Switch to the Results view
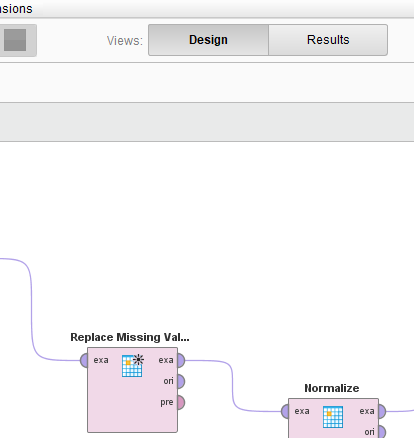The image size is (414, 438). (x=328, y=40)
